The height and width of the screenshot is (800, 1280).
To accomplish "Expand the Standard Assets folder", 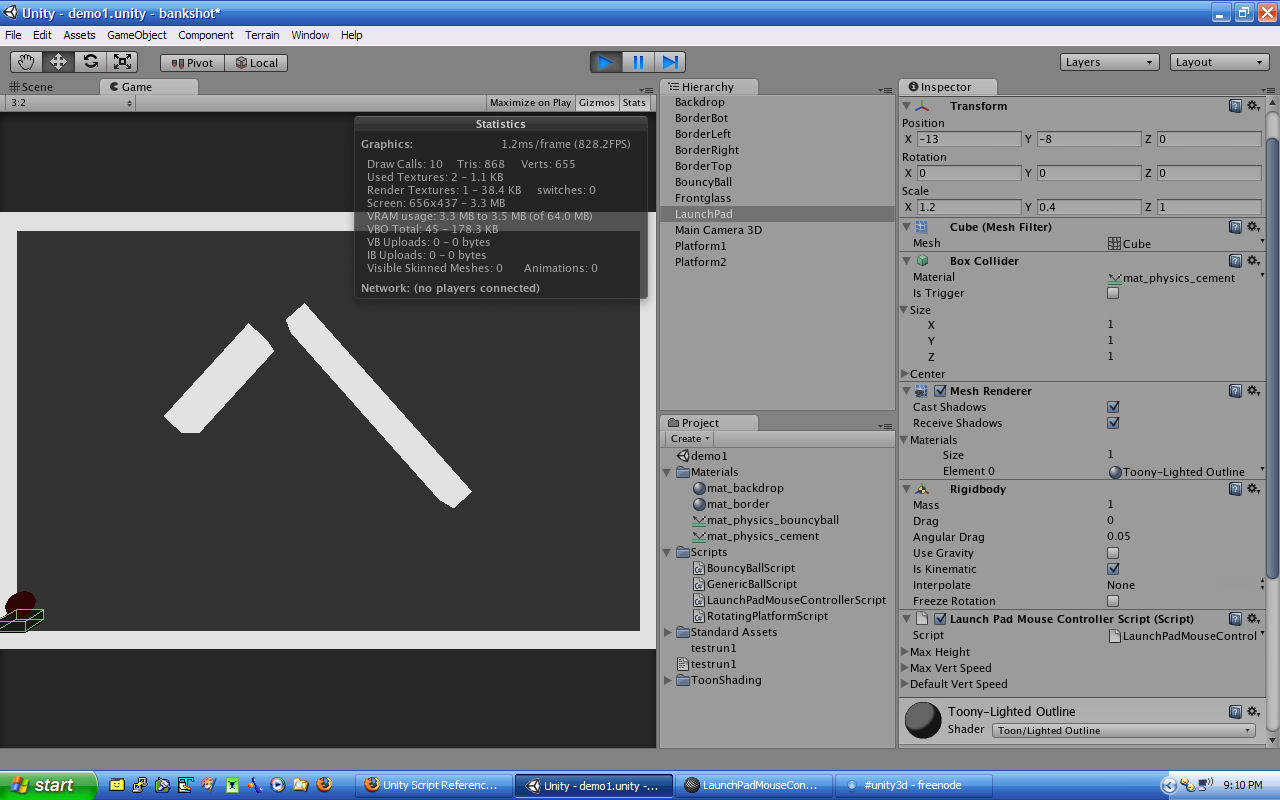I will coord(669,632).
